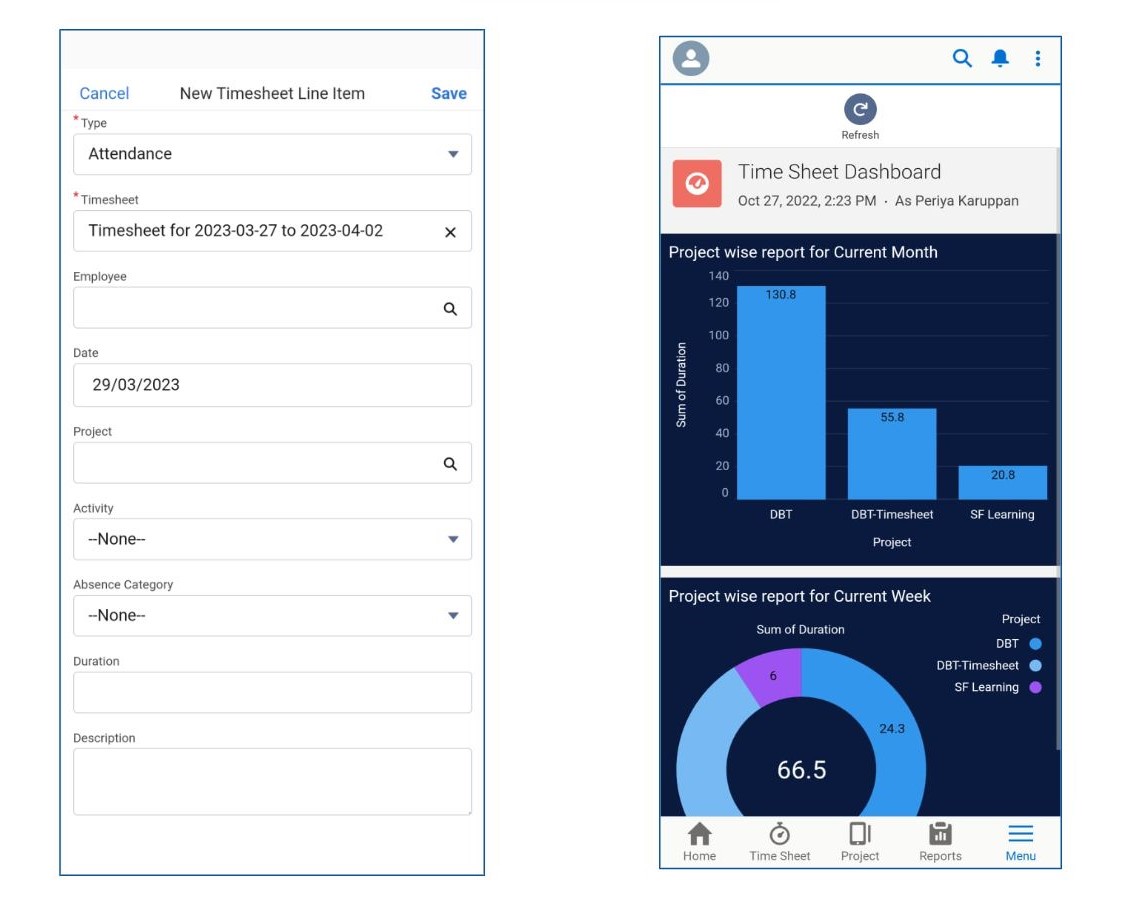Search projects using the Project lookup icon
This screenshot has height=900, width=1122.
[450, 464]
